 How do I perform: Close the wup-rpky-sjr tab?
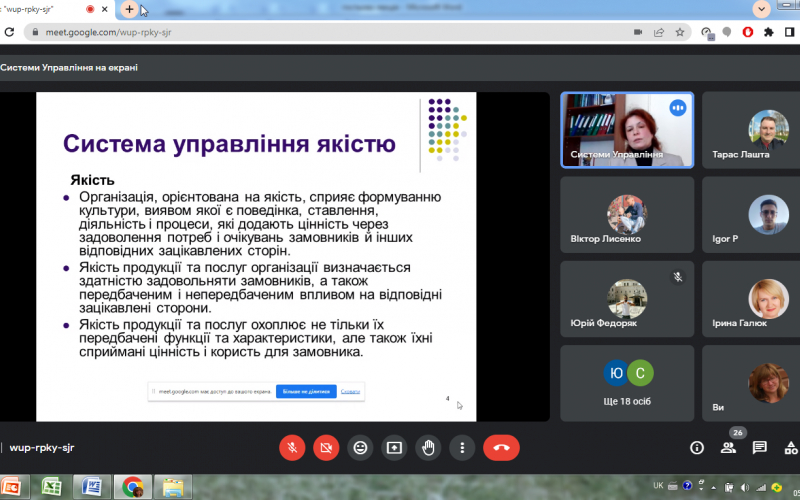pos(105,9)
